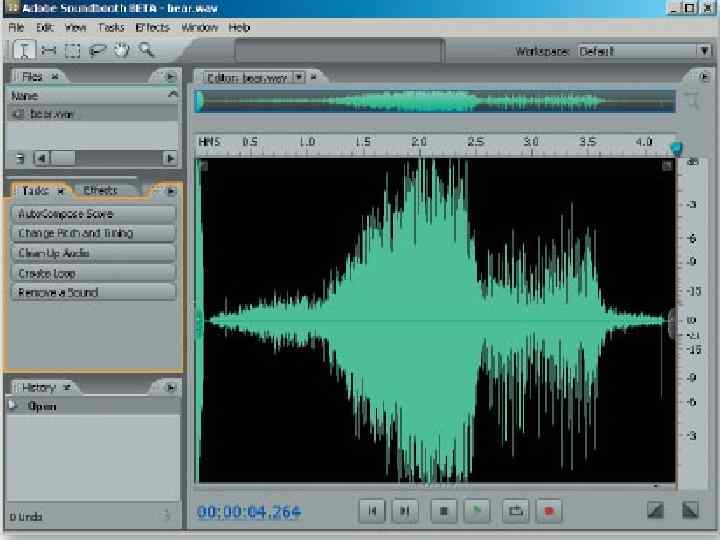Click the Record button
The image size is (720, 540).
coord(549,511)
